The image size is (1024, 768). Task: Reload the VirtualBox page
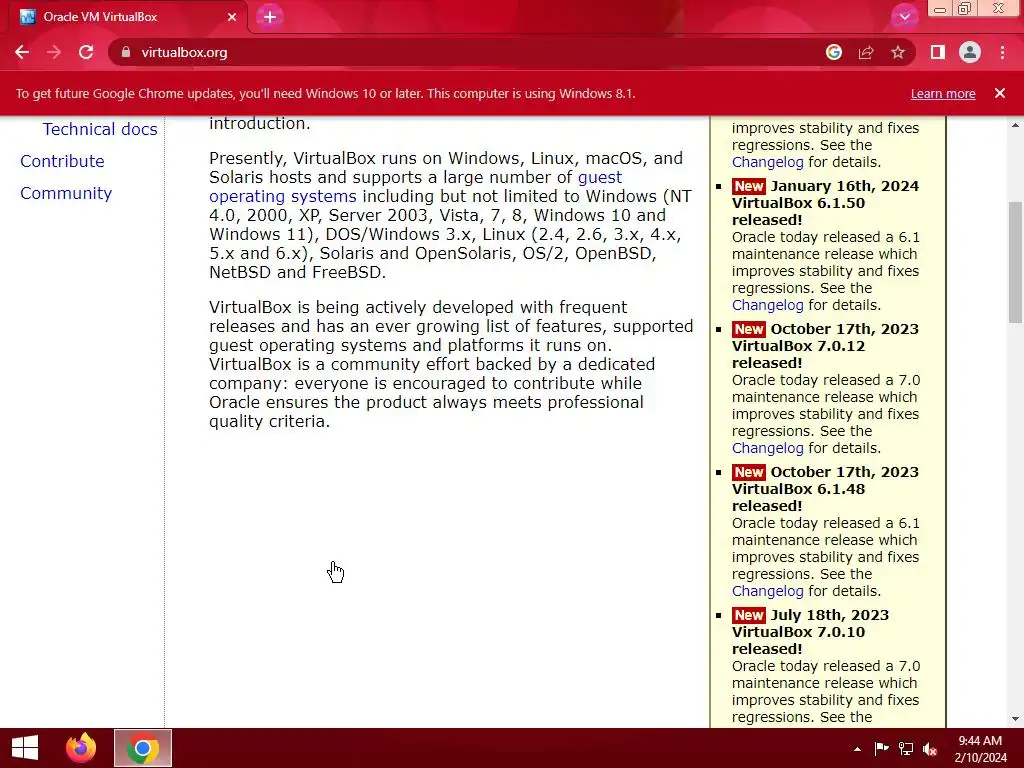tap(86, 52)
